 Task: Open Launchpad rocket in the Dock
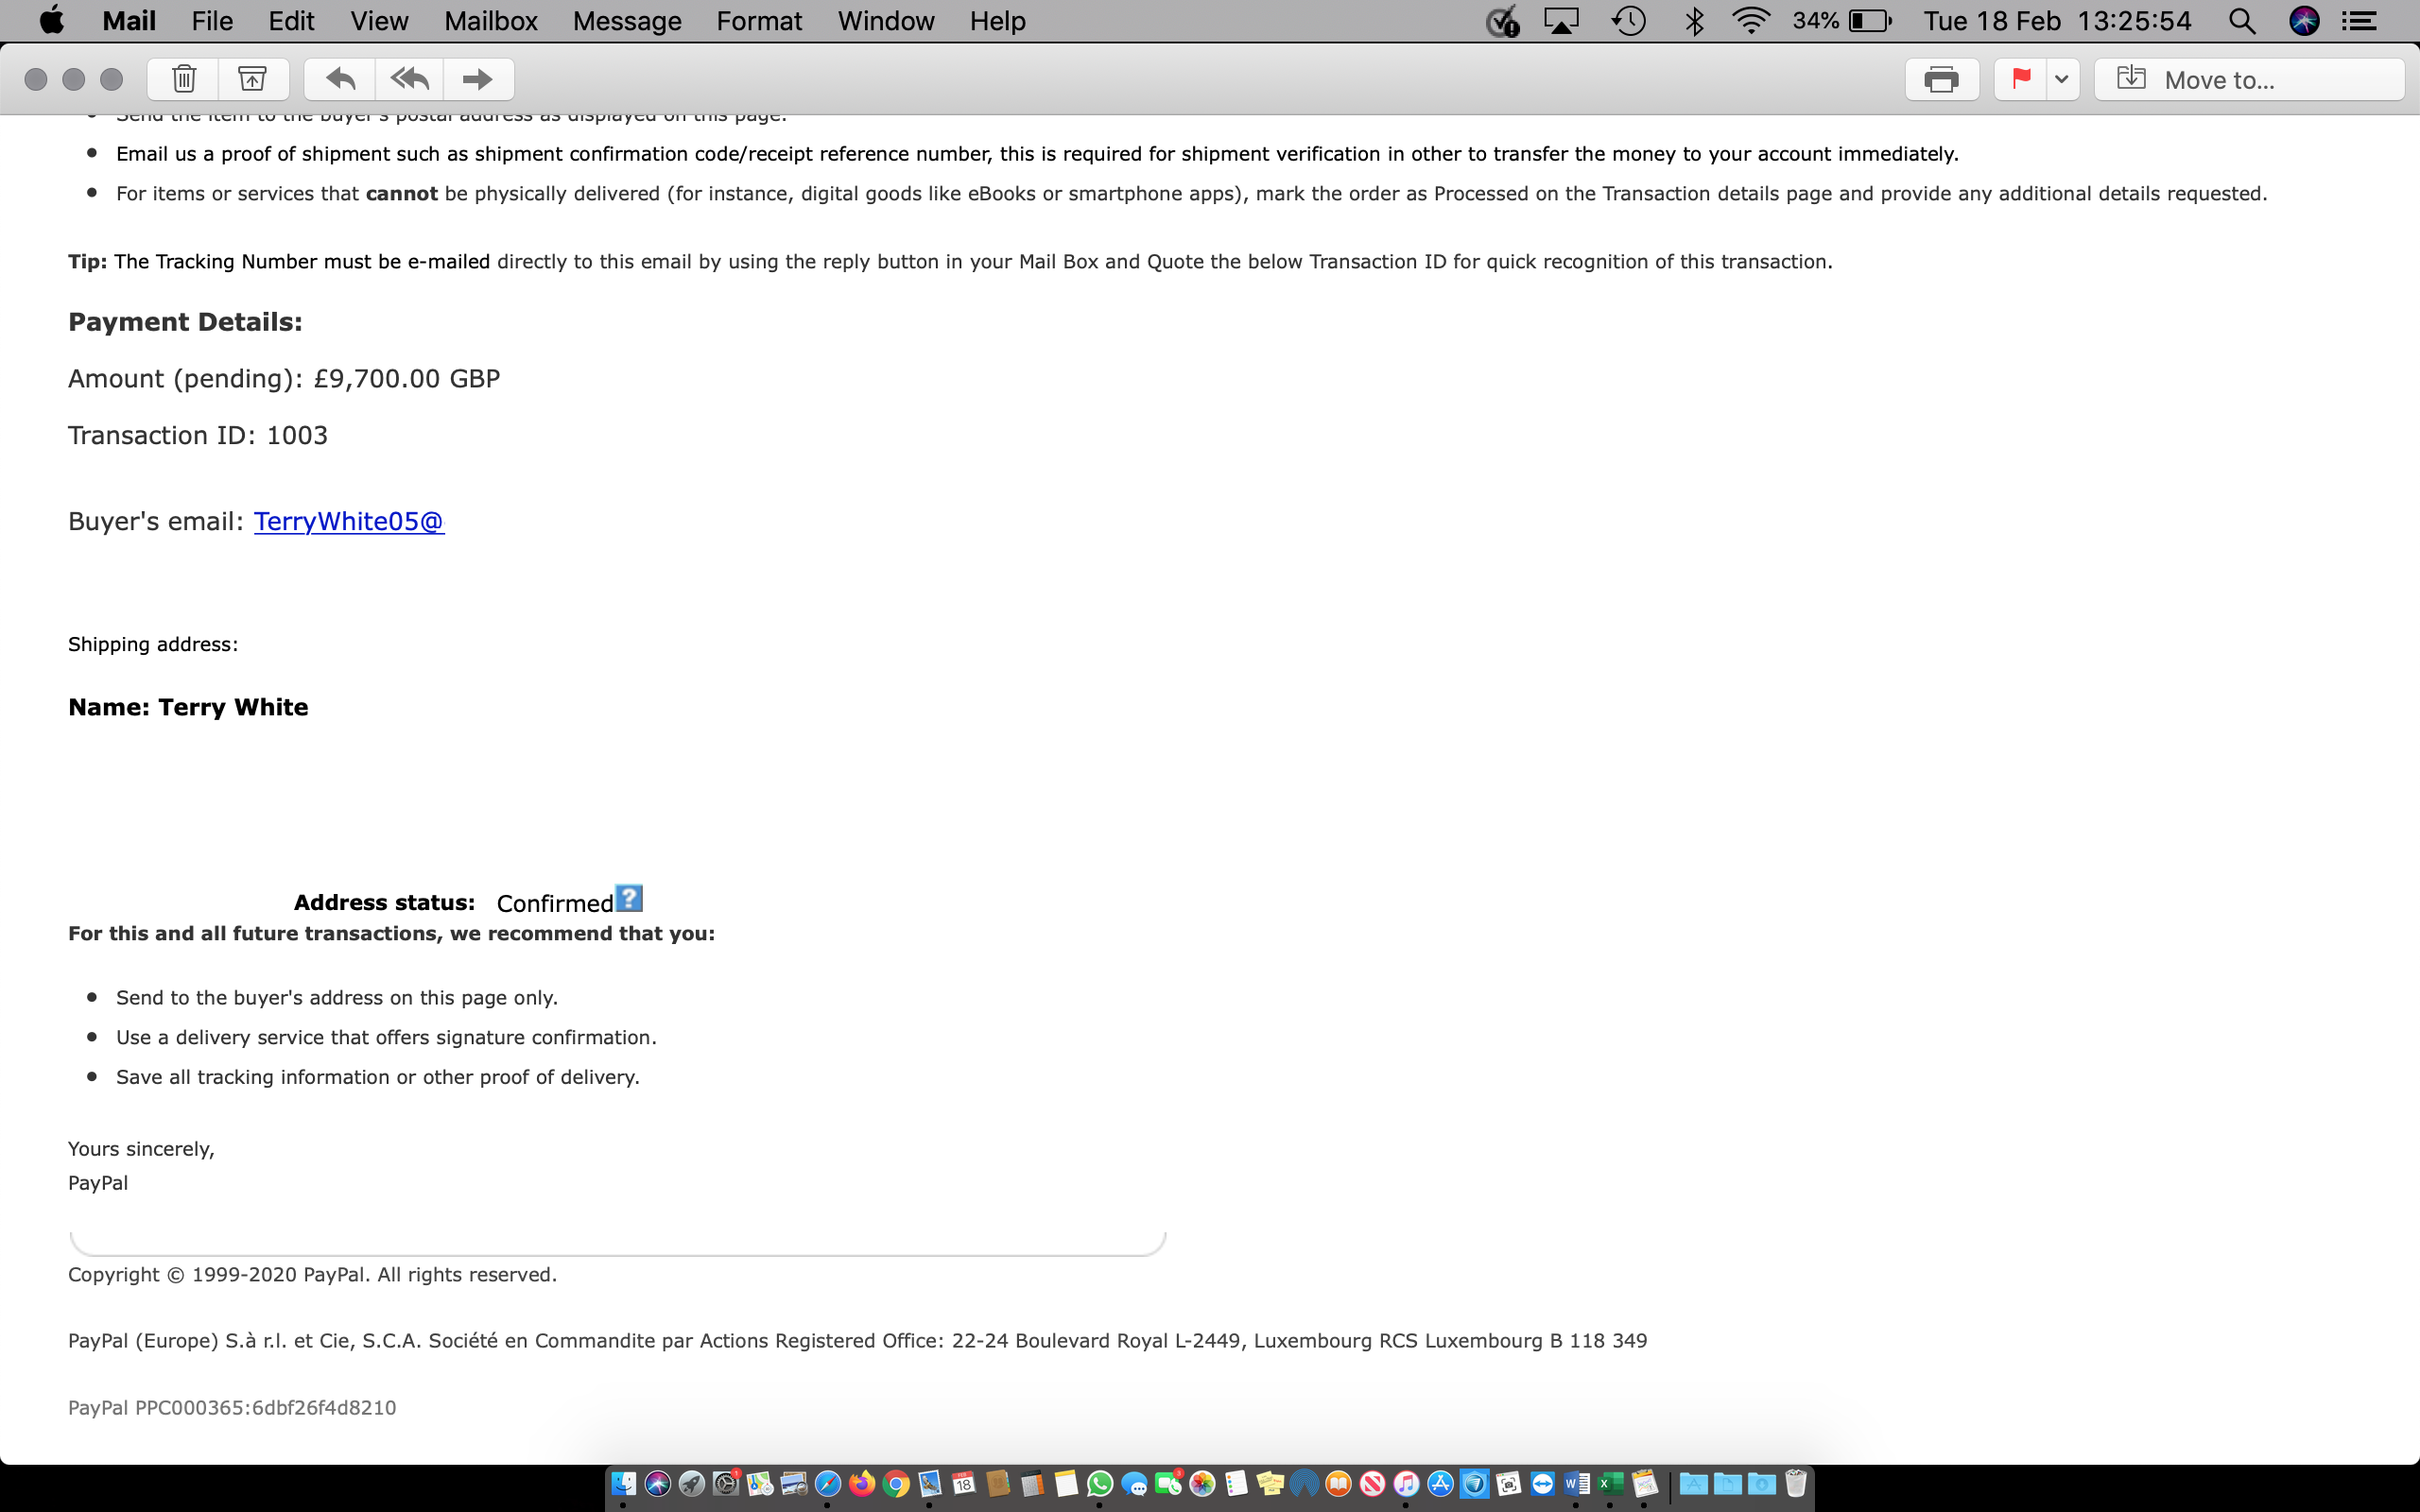coord(692,1484)
